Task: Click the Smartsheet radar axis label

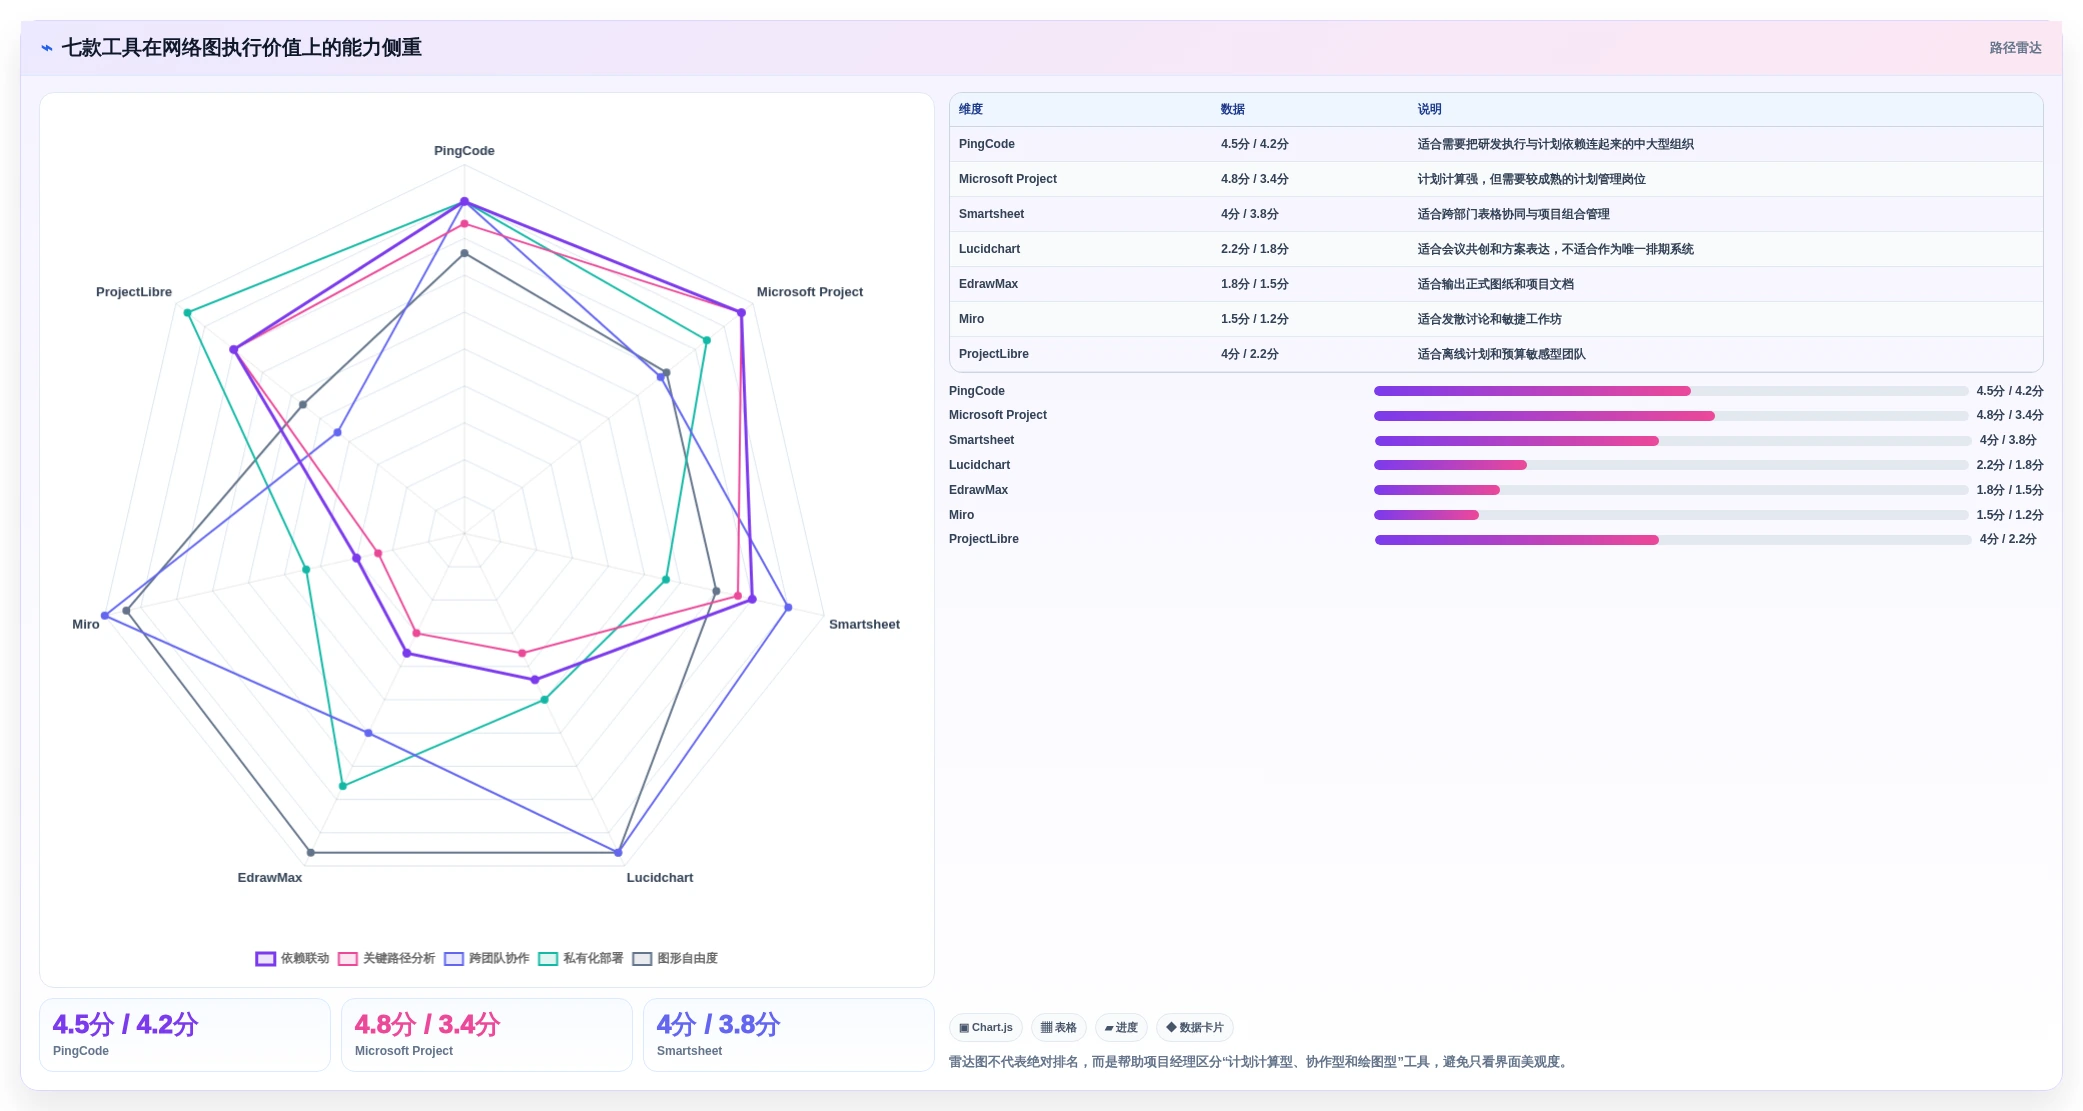Action: point(864,624)
